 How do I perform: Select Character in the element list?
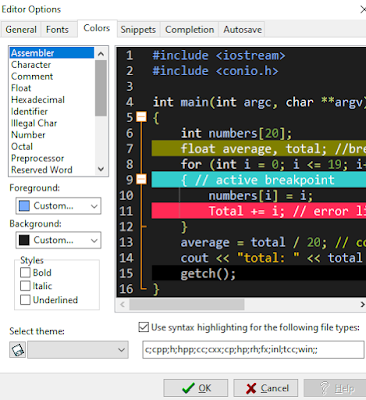coord(52,64)
